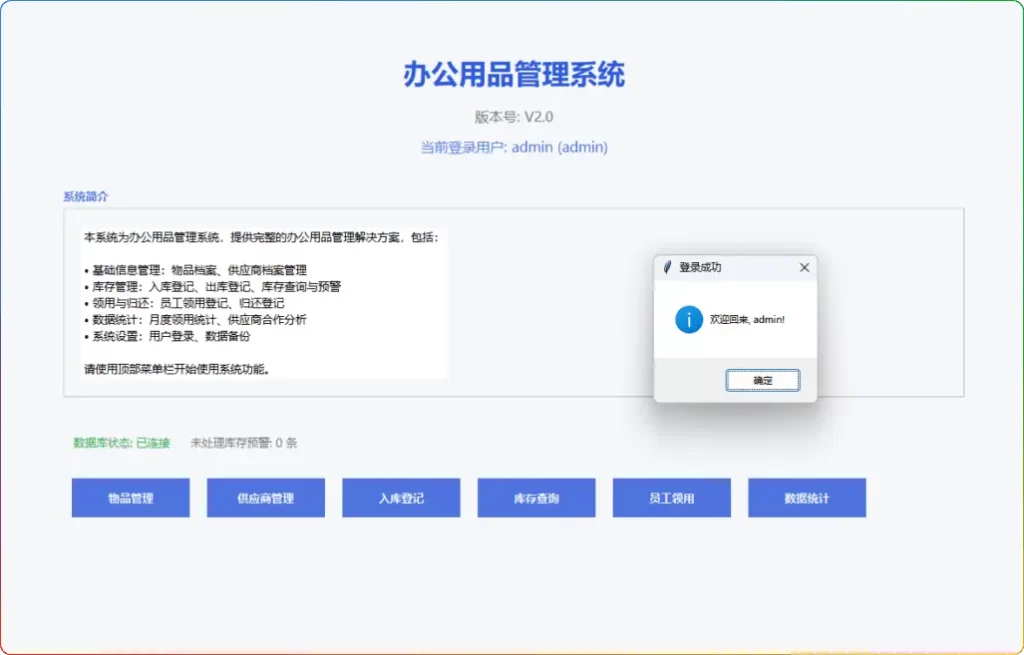Close the 登录成功 dialog with X
The height and width of the screenshot is (655, 1024).
click(x=804, y=267)
